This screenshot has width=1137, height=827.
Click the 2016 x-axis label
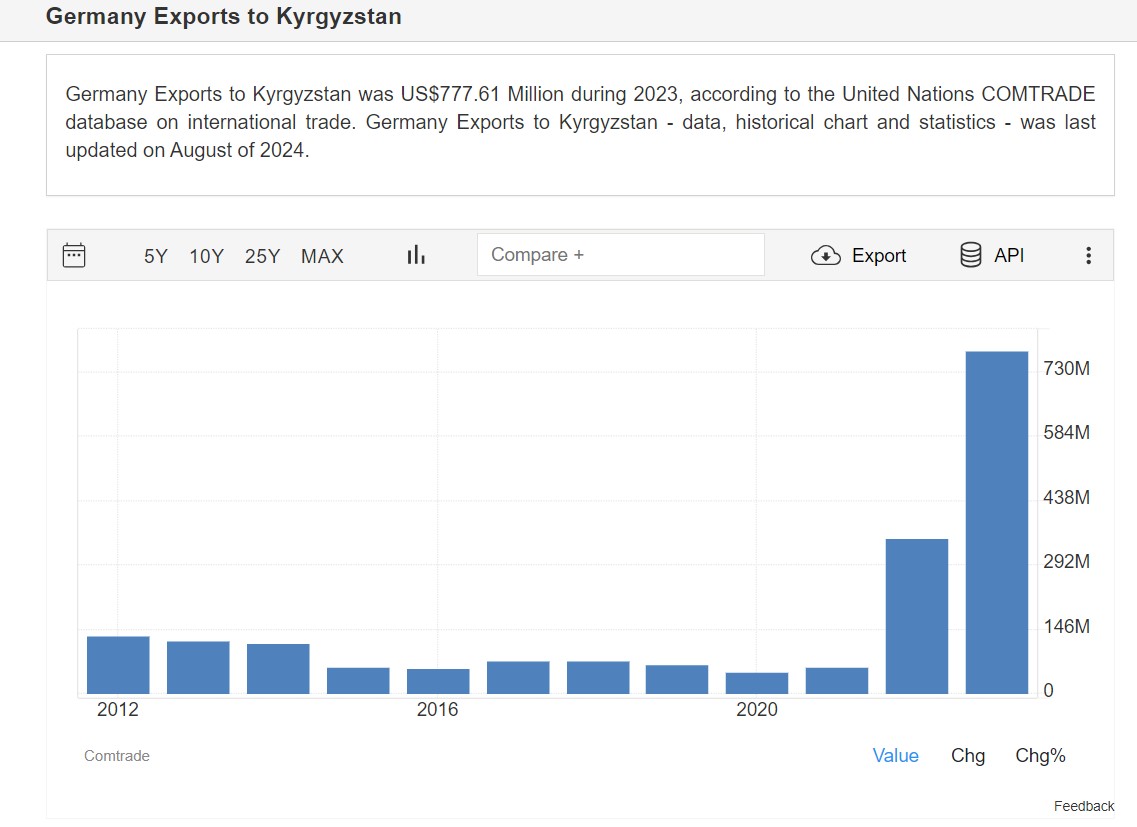click(x=437, y=709)
